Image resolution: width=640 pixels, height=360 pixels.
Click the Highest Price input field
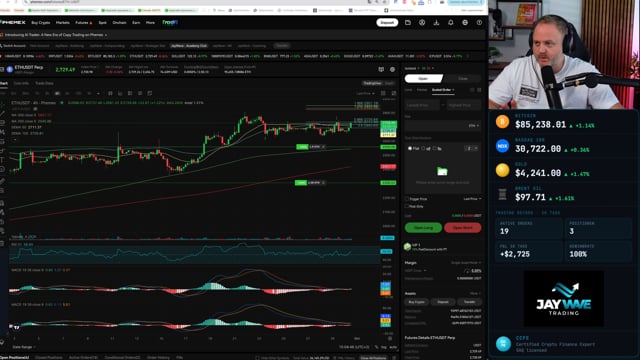pos(463,105)
